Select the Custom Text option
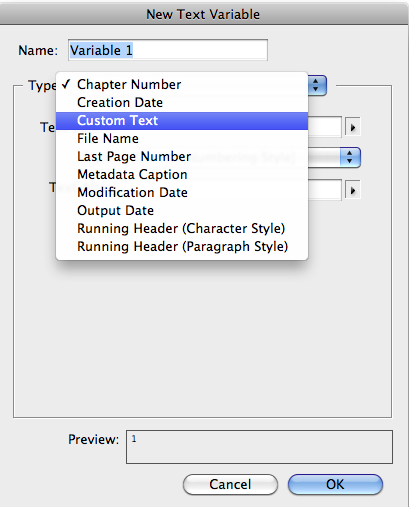 182,121
